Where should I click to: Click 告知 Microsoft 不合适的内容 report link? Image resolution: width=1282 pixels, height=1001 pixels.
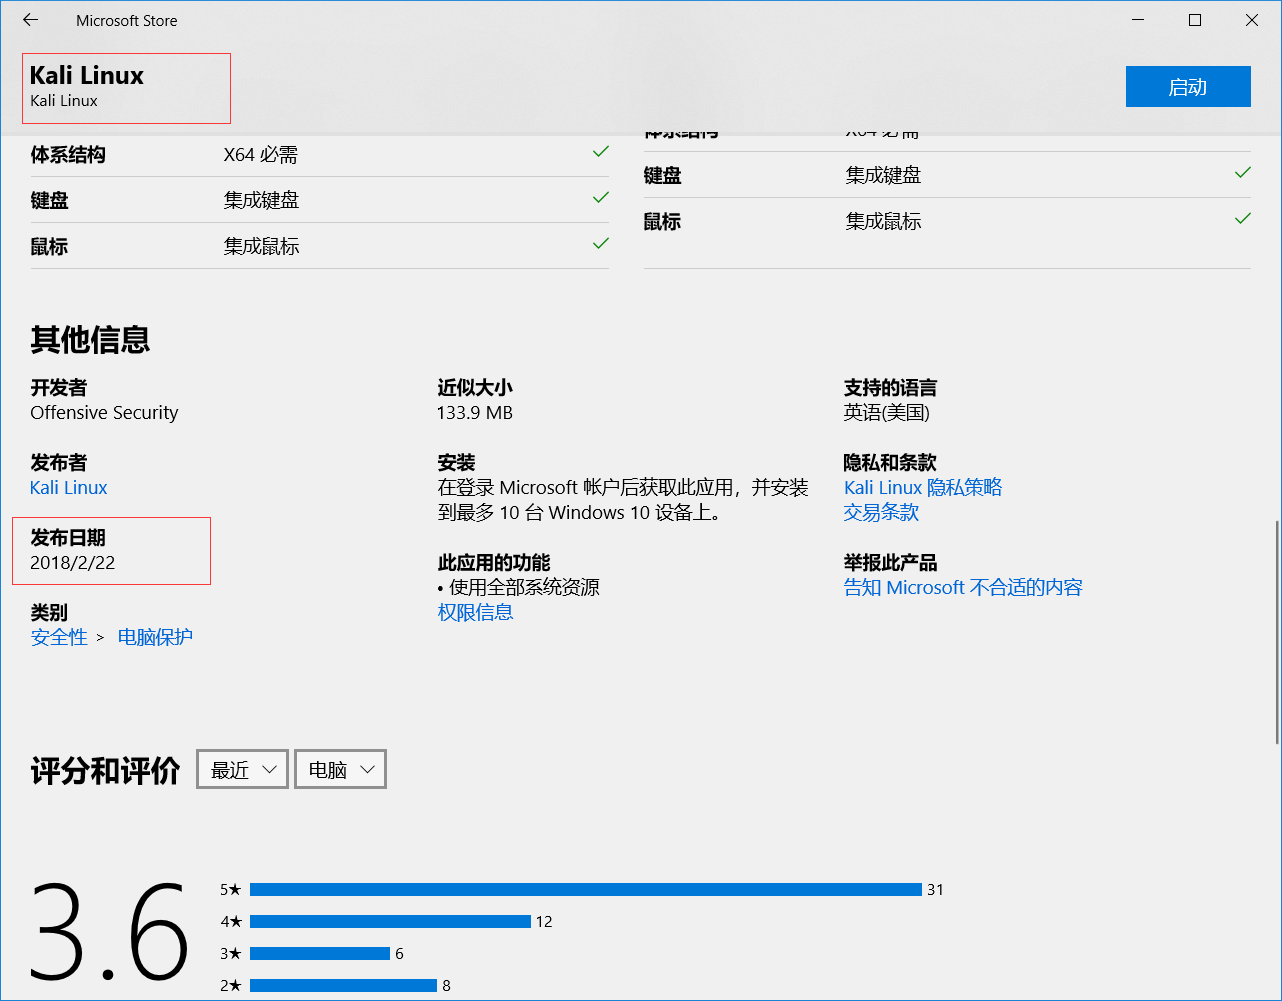[963, 588]
